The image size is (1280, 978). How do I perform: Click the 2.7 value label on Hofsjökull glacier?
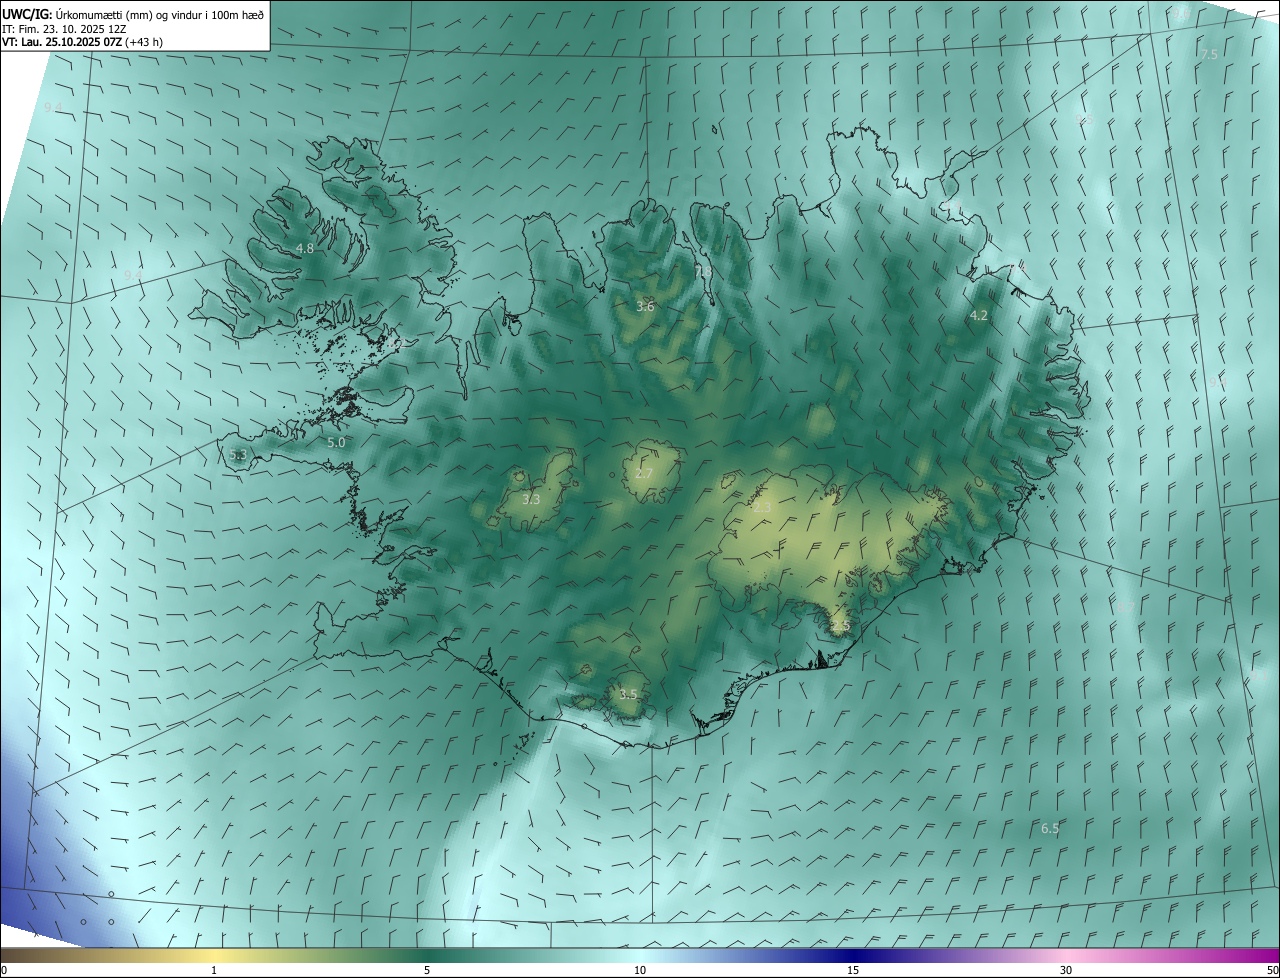click(644, 473)
